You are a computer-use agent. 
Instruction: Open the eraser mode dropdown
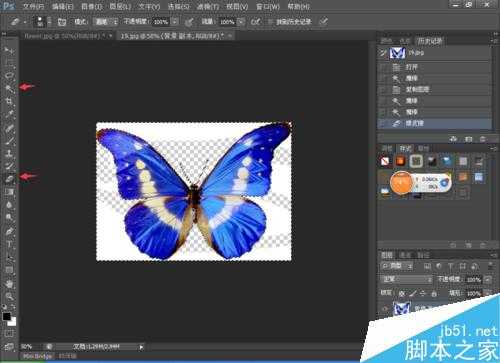click(105, 22)
